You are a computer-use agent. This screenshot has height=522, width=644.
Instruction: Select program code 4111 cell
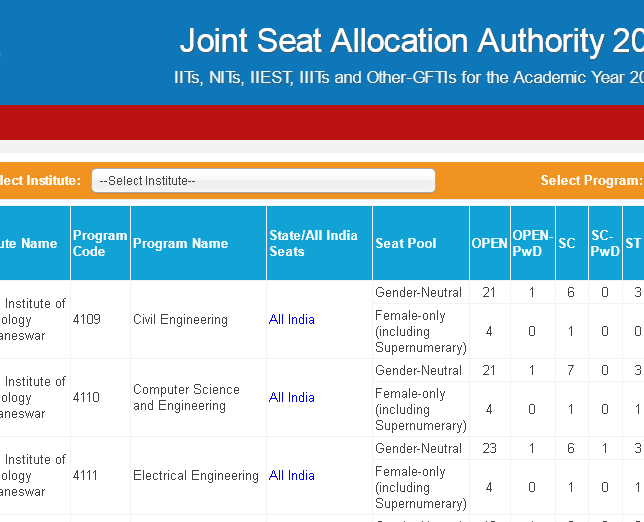point(86,476)
